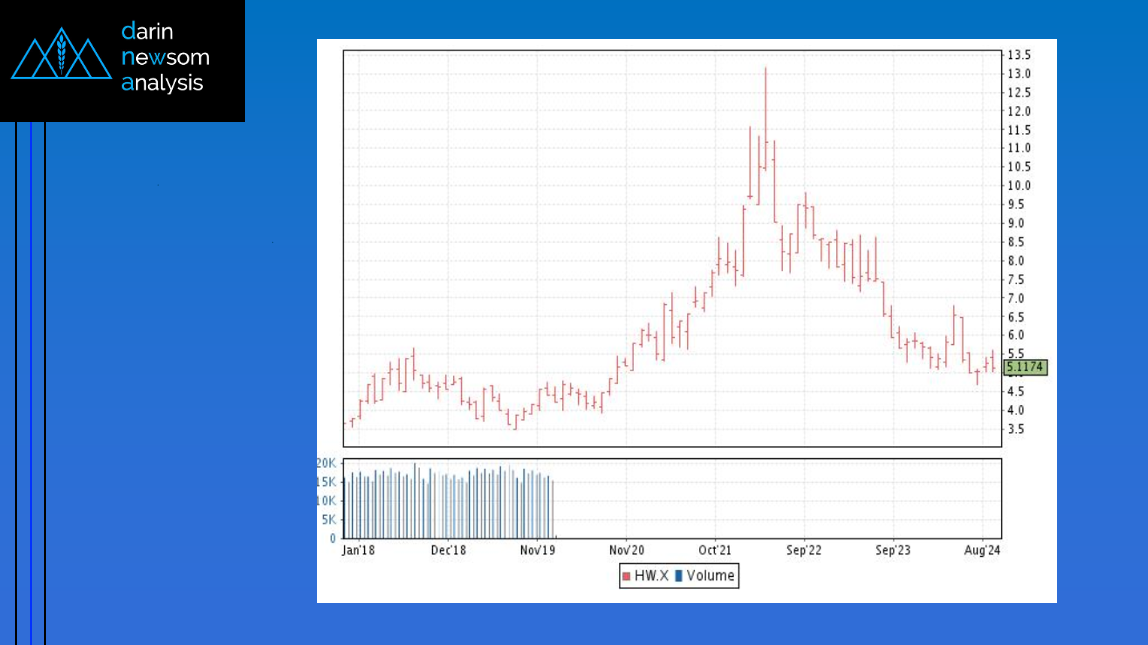The image size is (1148, 645).
Task: Click the 13.5 price axis label
Action: (x=1019, y=55)
